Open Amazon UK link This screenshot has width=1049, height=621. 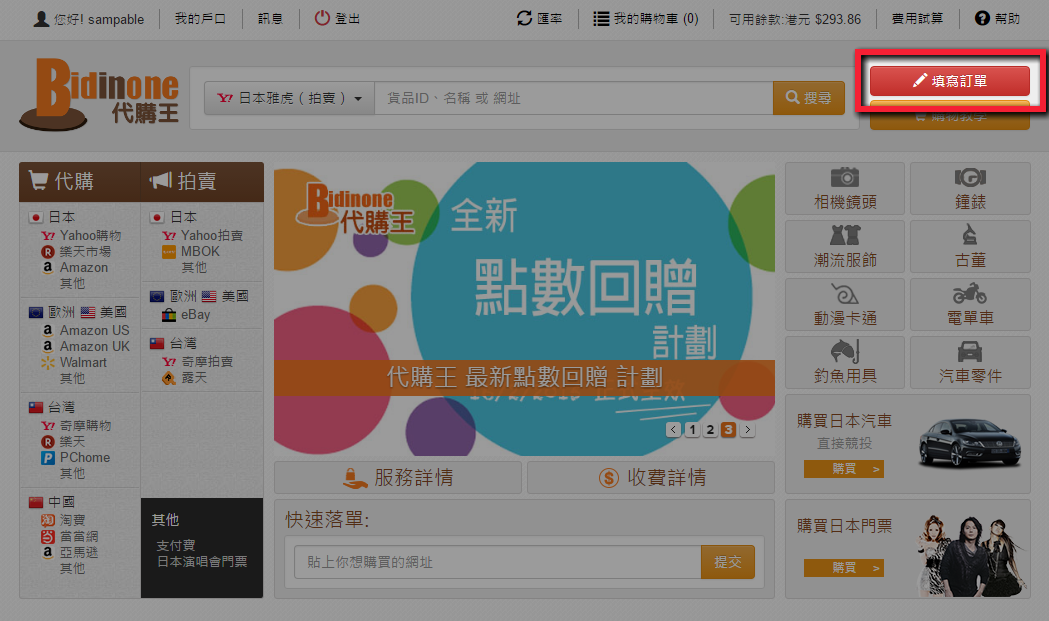click(x=94, y=347)
